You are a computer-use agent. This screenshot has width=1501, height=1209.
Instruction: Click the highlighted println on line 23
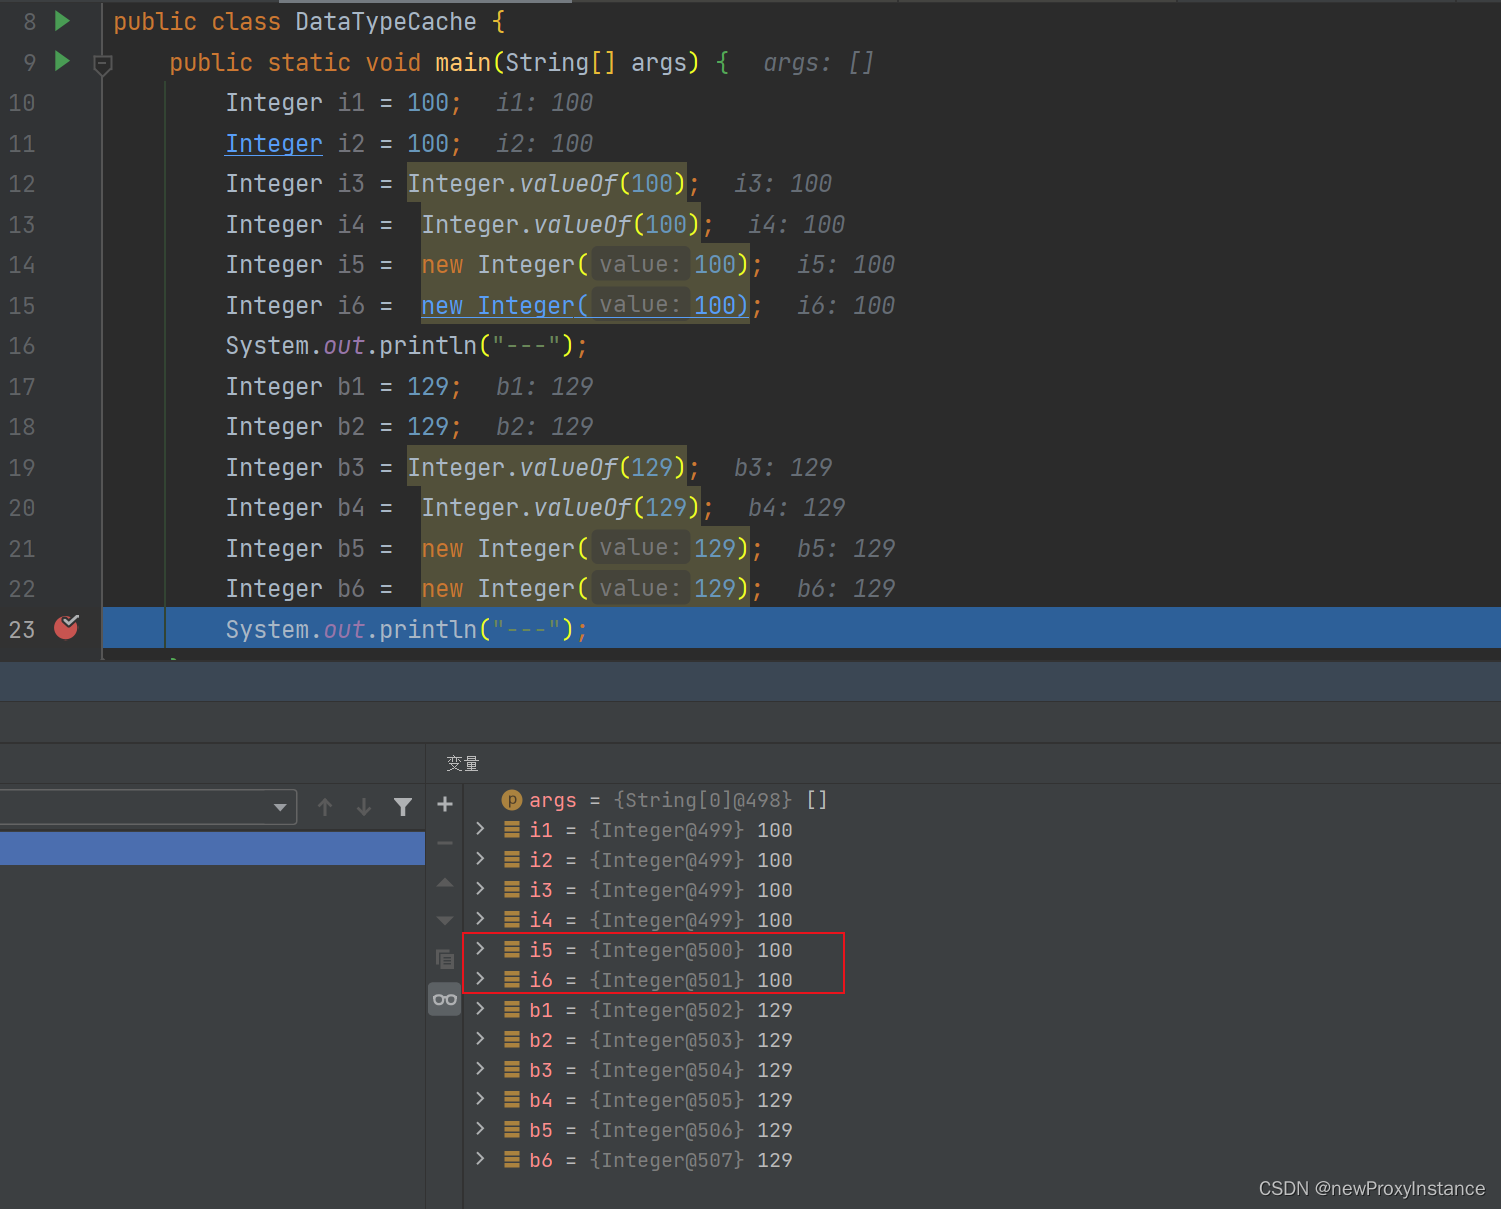tap(428, 630)
